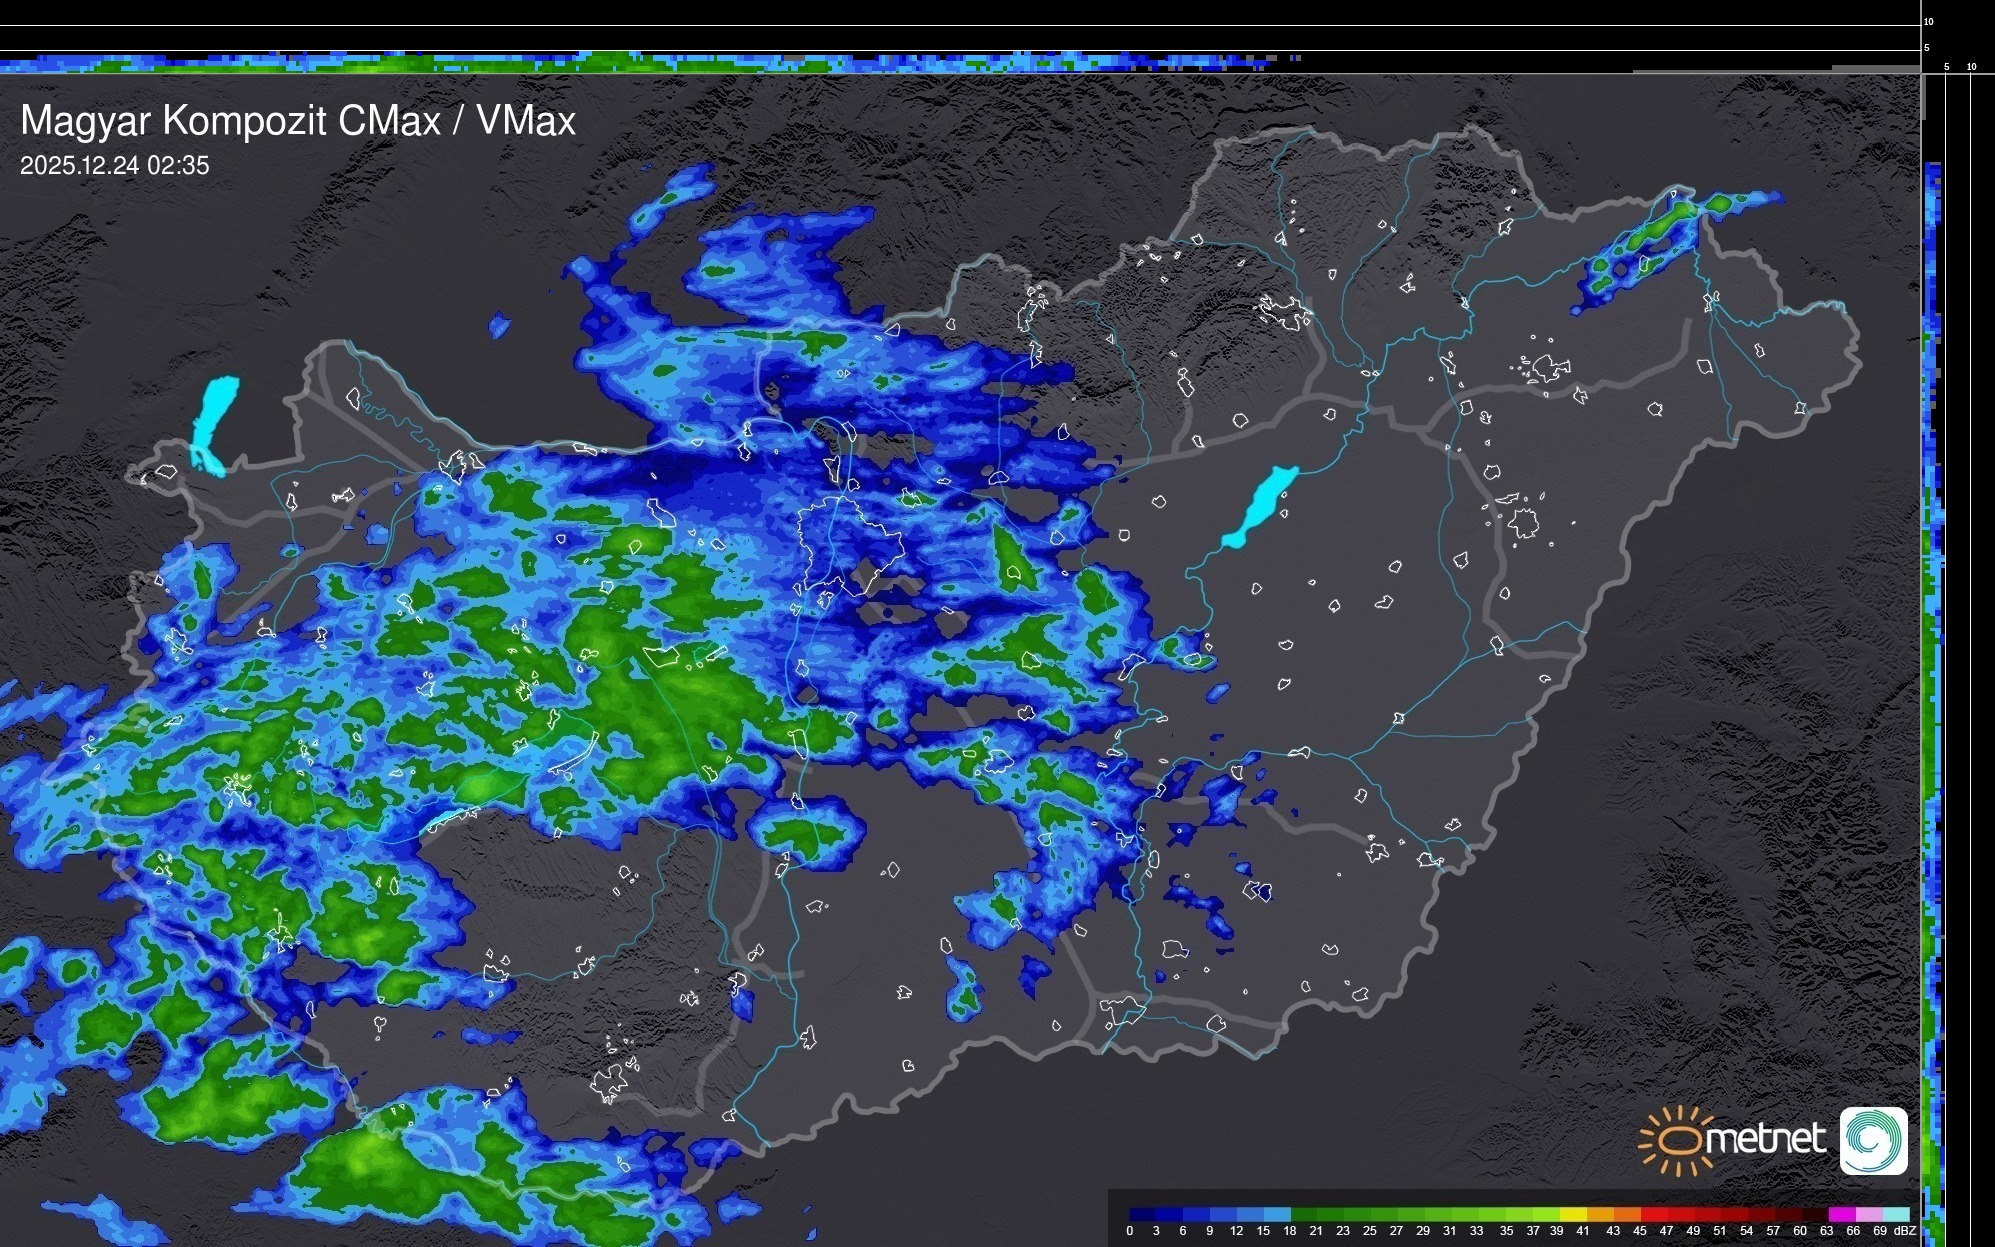Viewport: 1995px width, 1247px height.
Task: Click the yellow 39 dBZ legend swatch
Action: pyautogui.click(x=1572, y=1214)
